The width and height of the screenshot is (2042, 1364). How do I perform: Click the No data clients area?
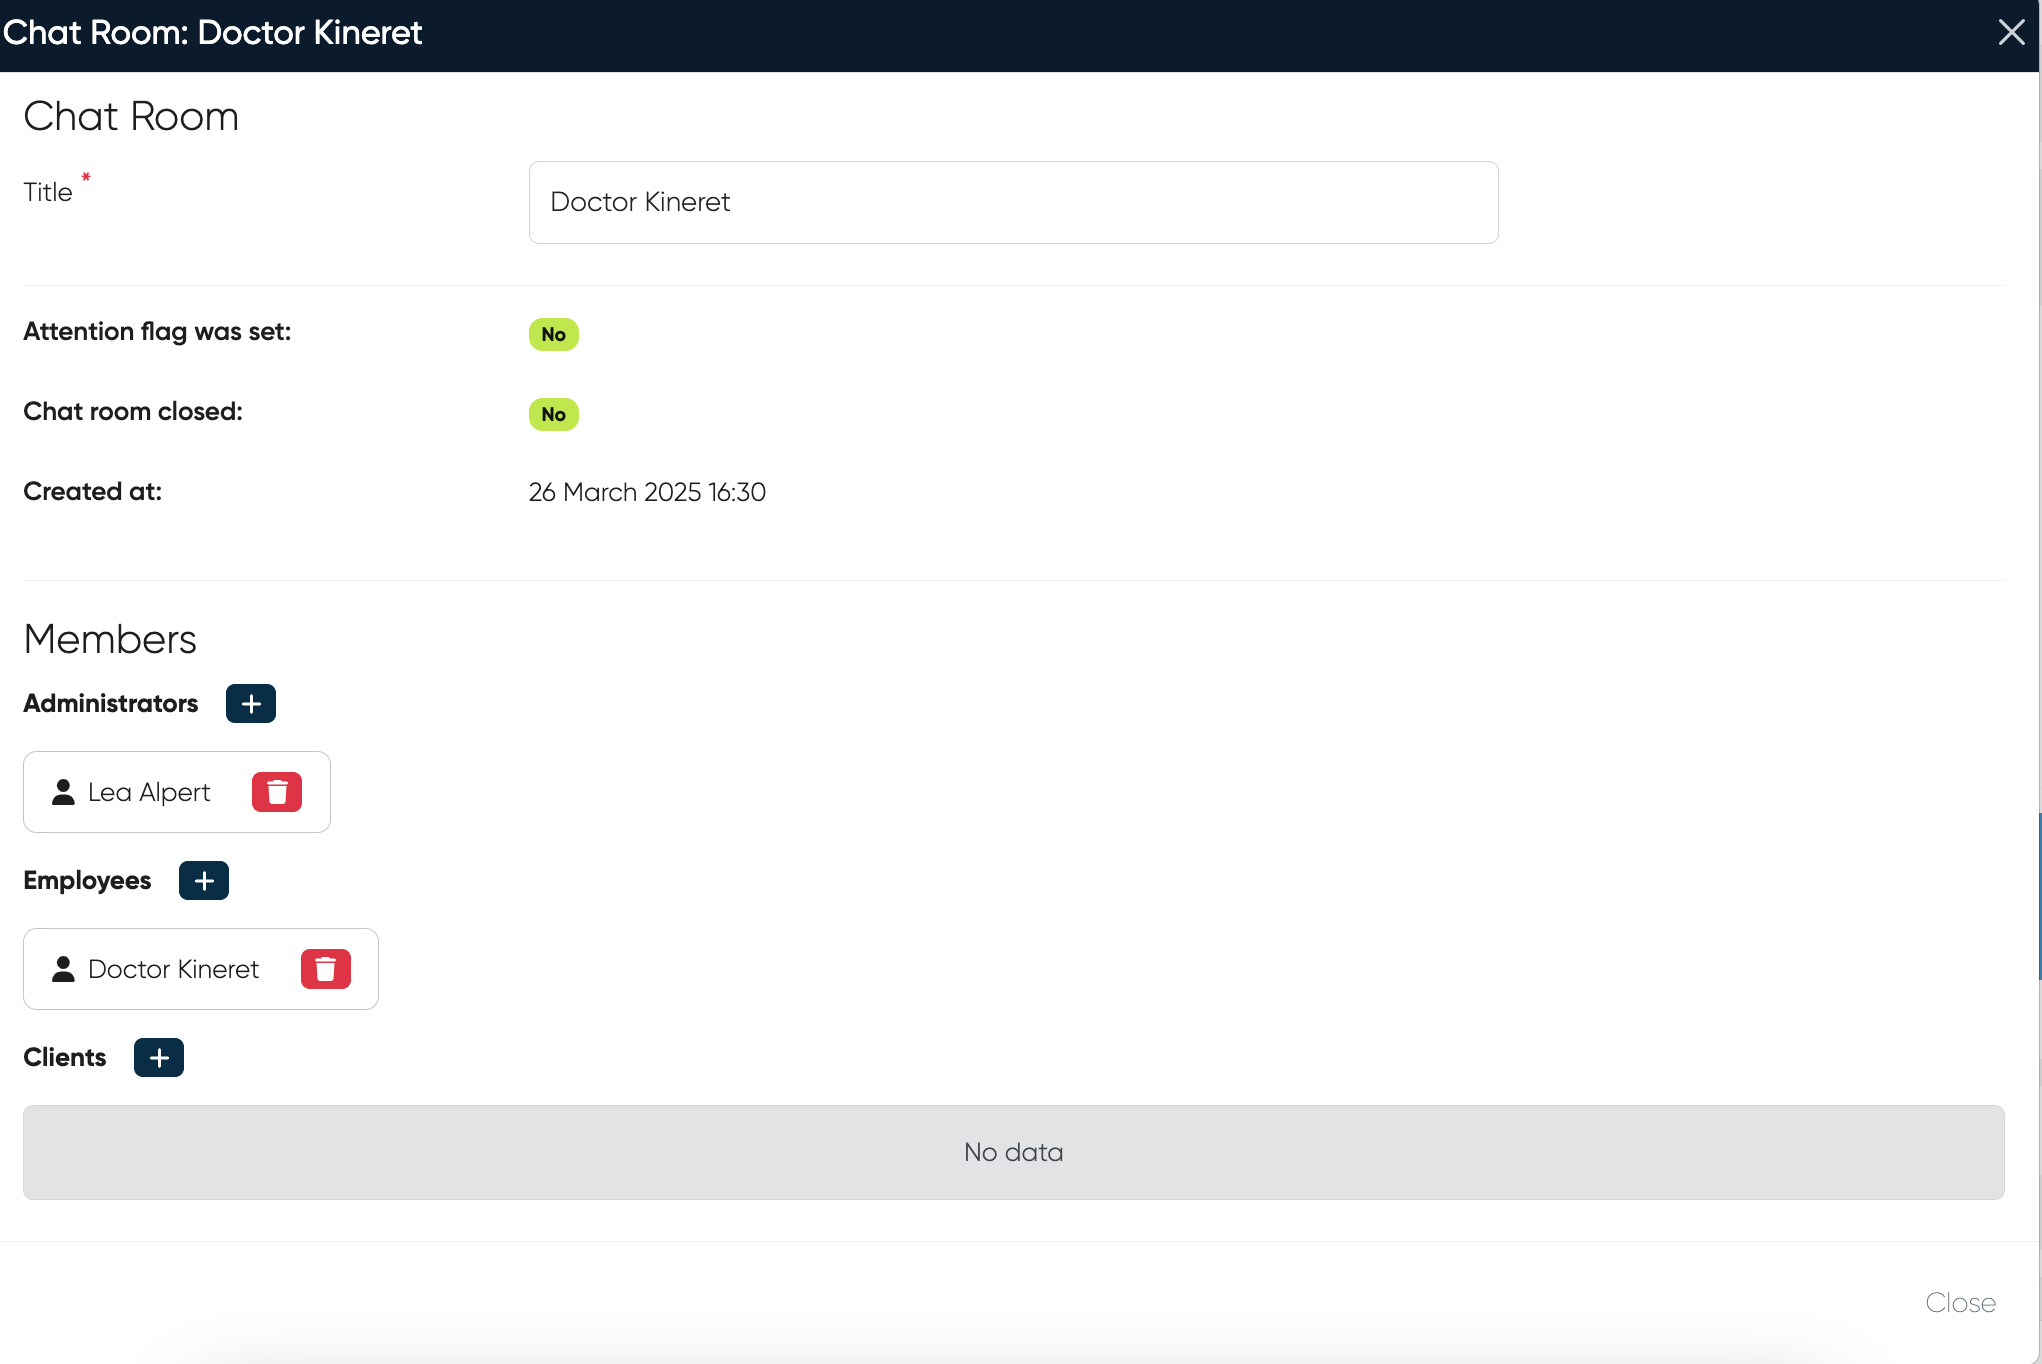pyautogui.click(x=1013, y=1152)
